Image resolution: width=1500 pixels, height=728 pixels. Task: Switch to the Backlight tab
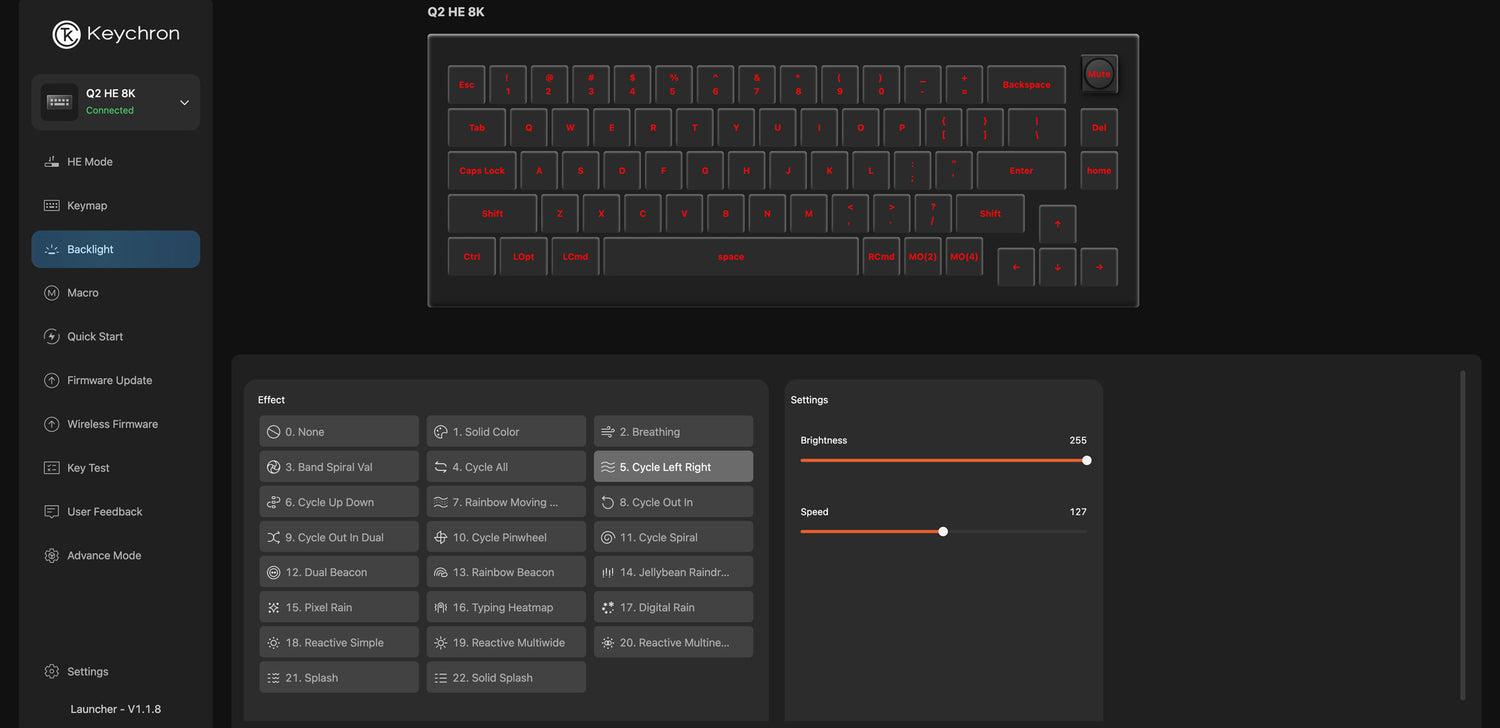click(x=115, y=250)
